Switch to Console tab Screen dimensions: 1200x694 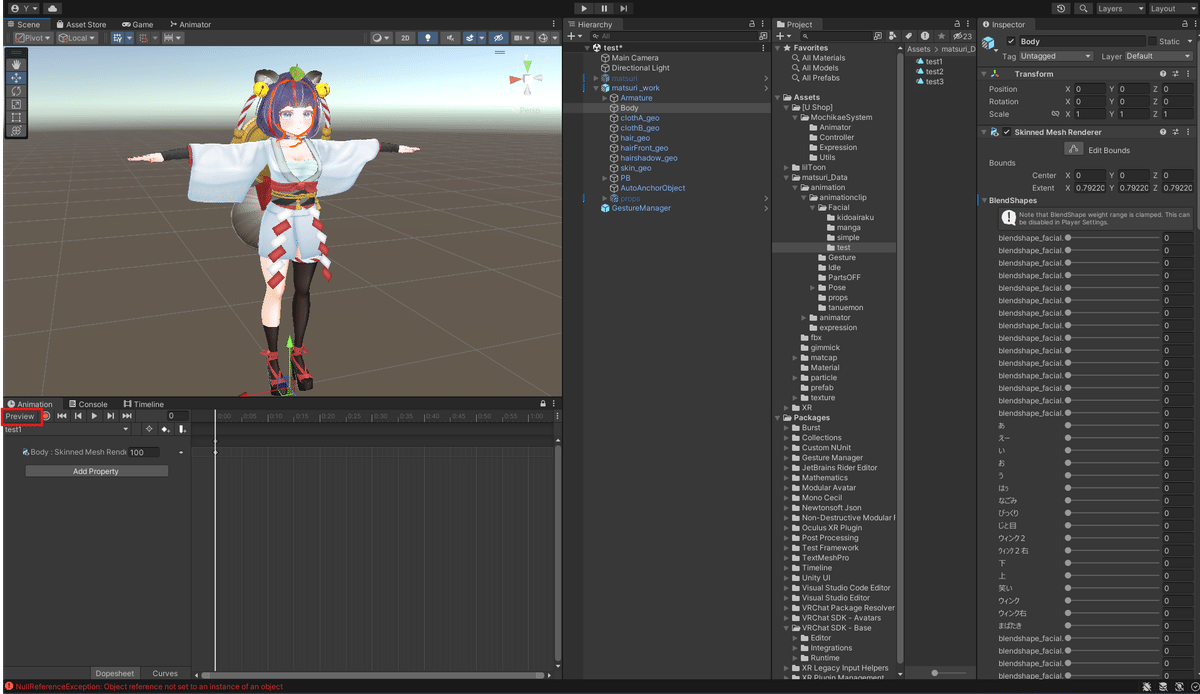click(88, 404)
